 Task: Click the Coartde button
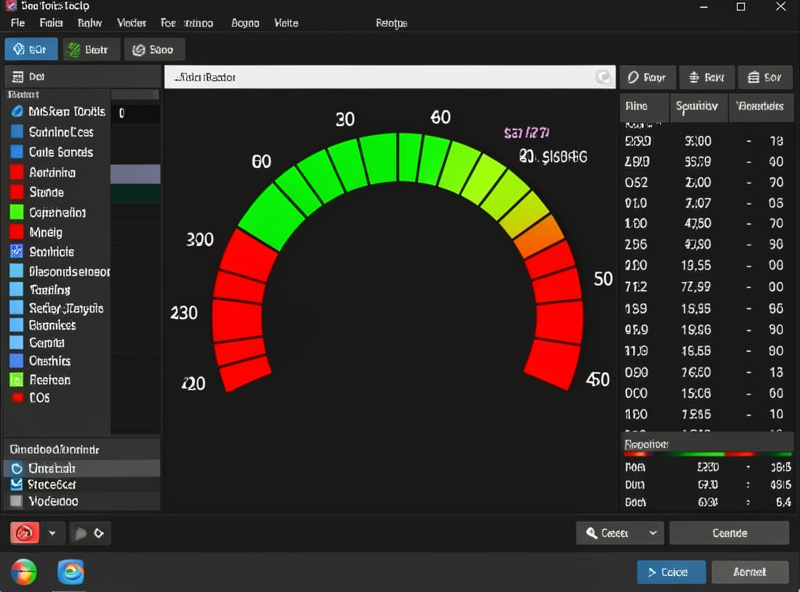pos(730,533)
